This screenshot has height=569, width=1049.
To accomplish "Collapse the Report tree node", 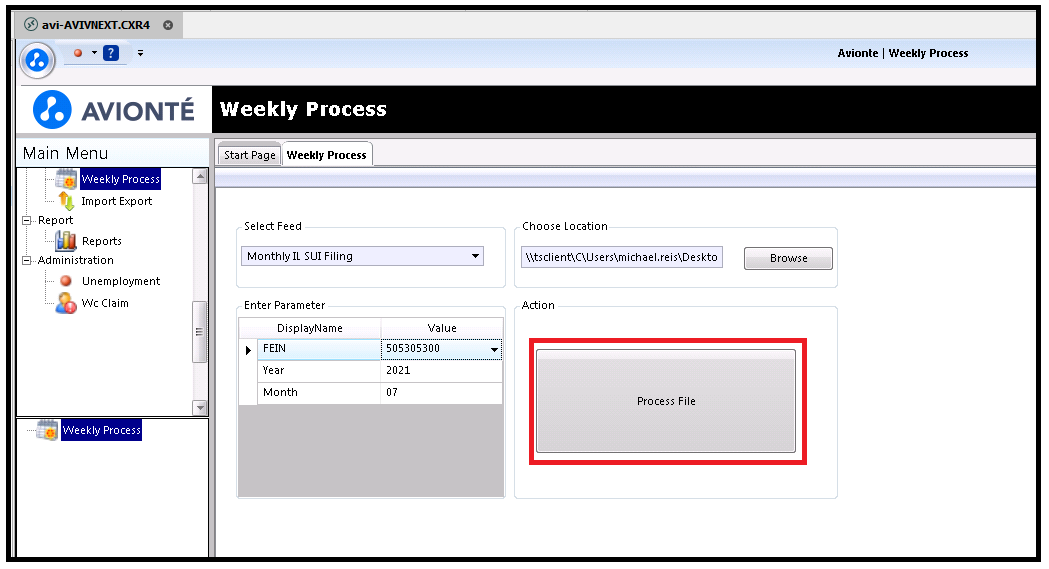I will (x=27, y=220).
